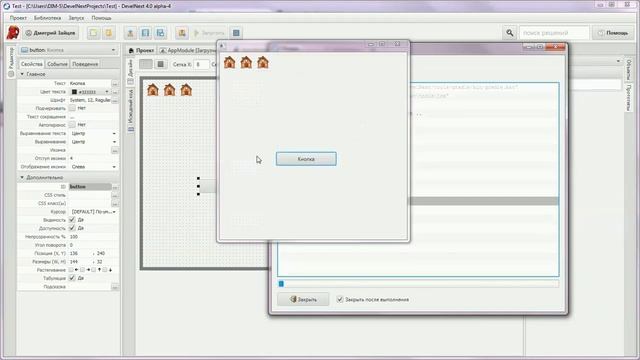Open the CSS стиль editor ellipsis button

click(x=115, y=195)
